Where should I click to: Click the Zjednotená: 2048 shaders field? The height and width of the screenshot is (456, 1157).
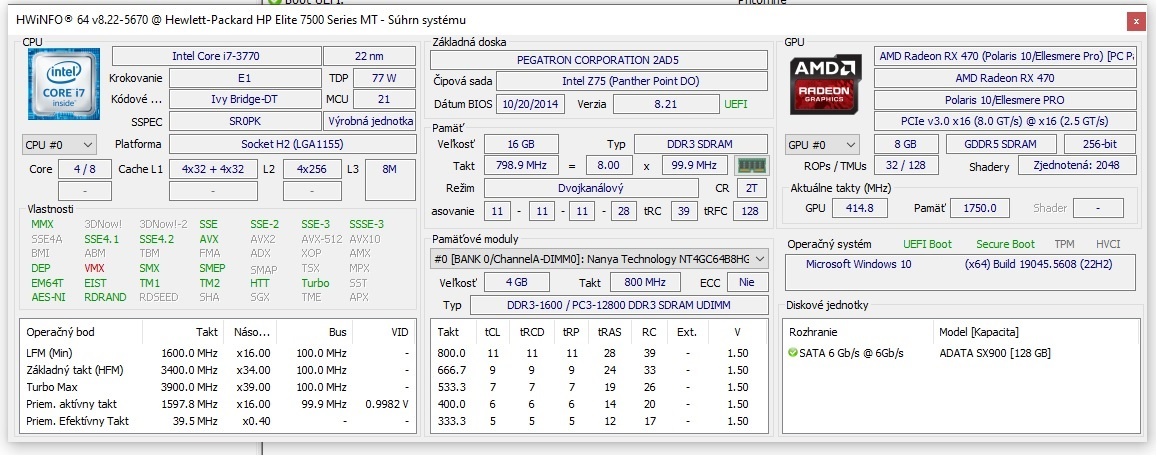pyautogui.click(x=1078, y=165)
